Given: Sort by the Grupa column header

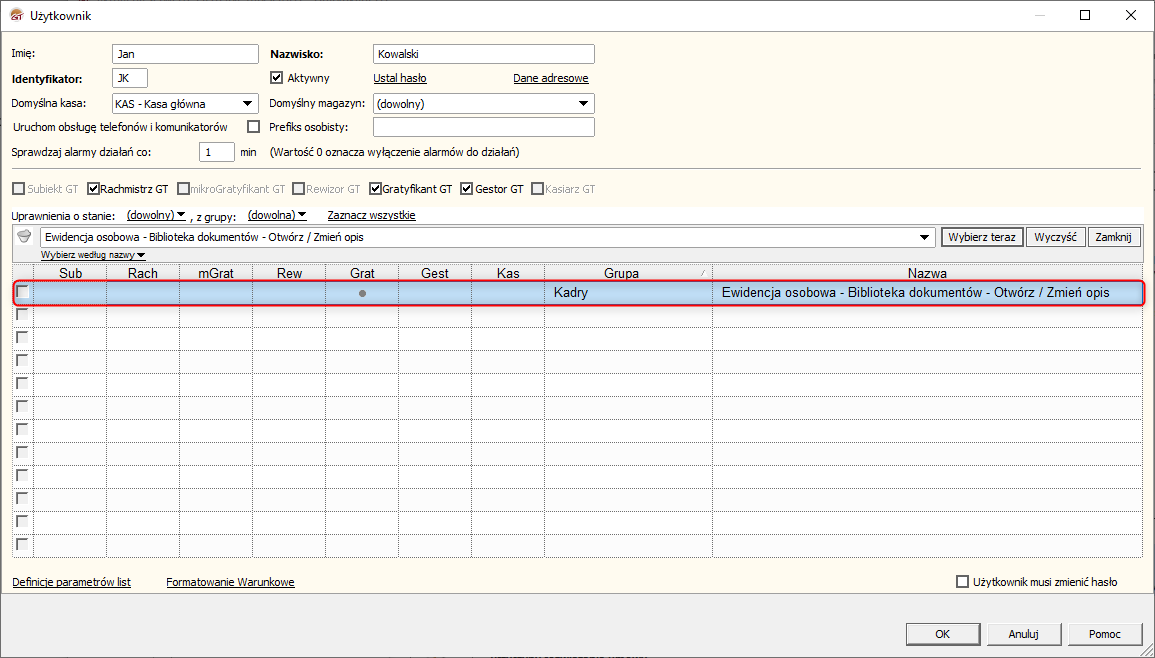Looking at the screenshot, I should click(x=628, y=273).
